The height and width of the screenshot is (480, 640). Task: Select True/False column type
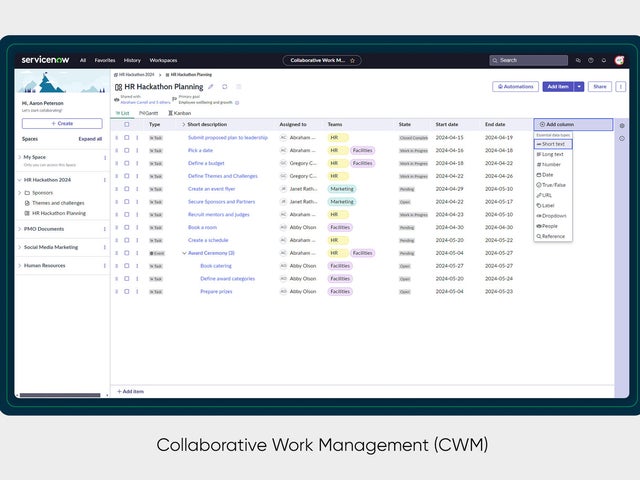pyautogui.click(x=551, y=185)
